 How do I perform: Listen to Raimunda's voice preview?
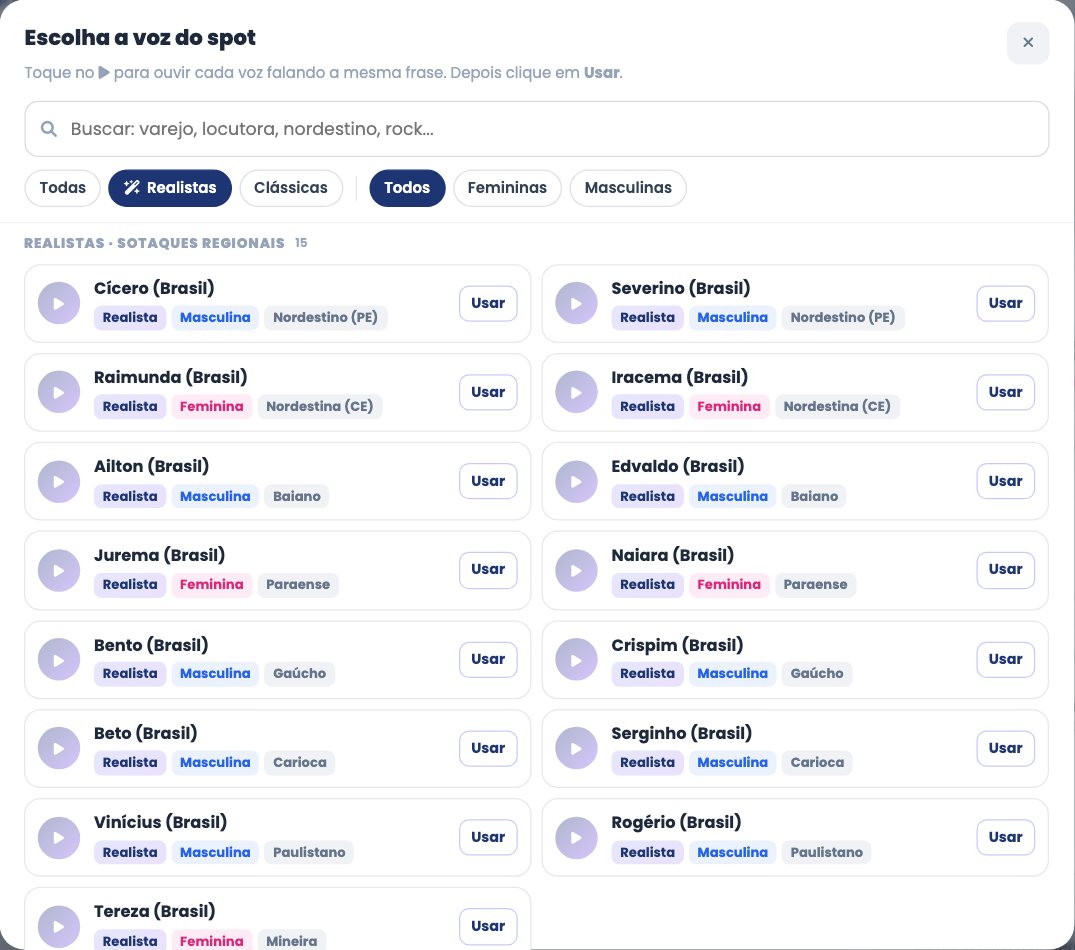[59, 392]
